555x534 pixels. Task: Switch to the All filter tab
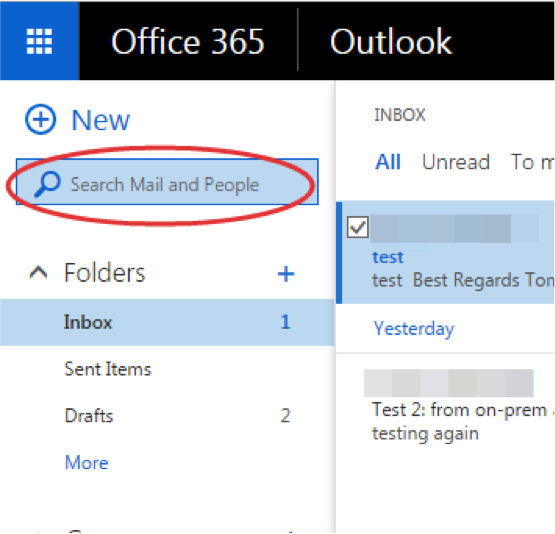[x=388, y=162]
